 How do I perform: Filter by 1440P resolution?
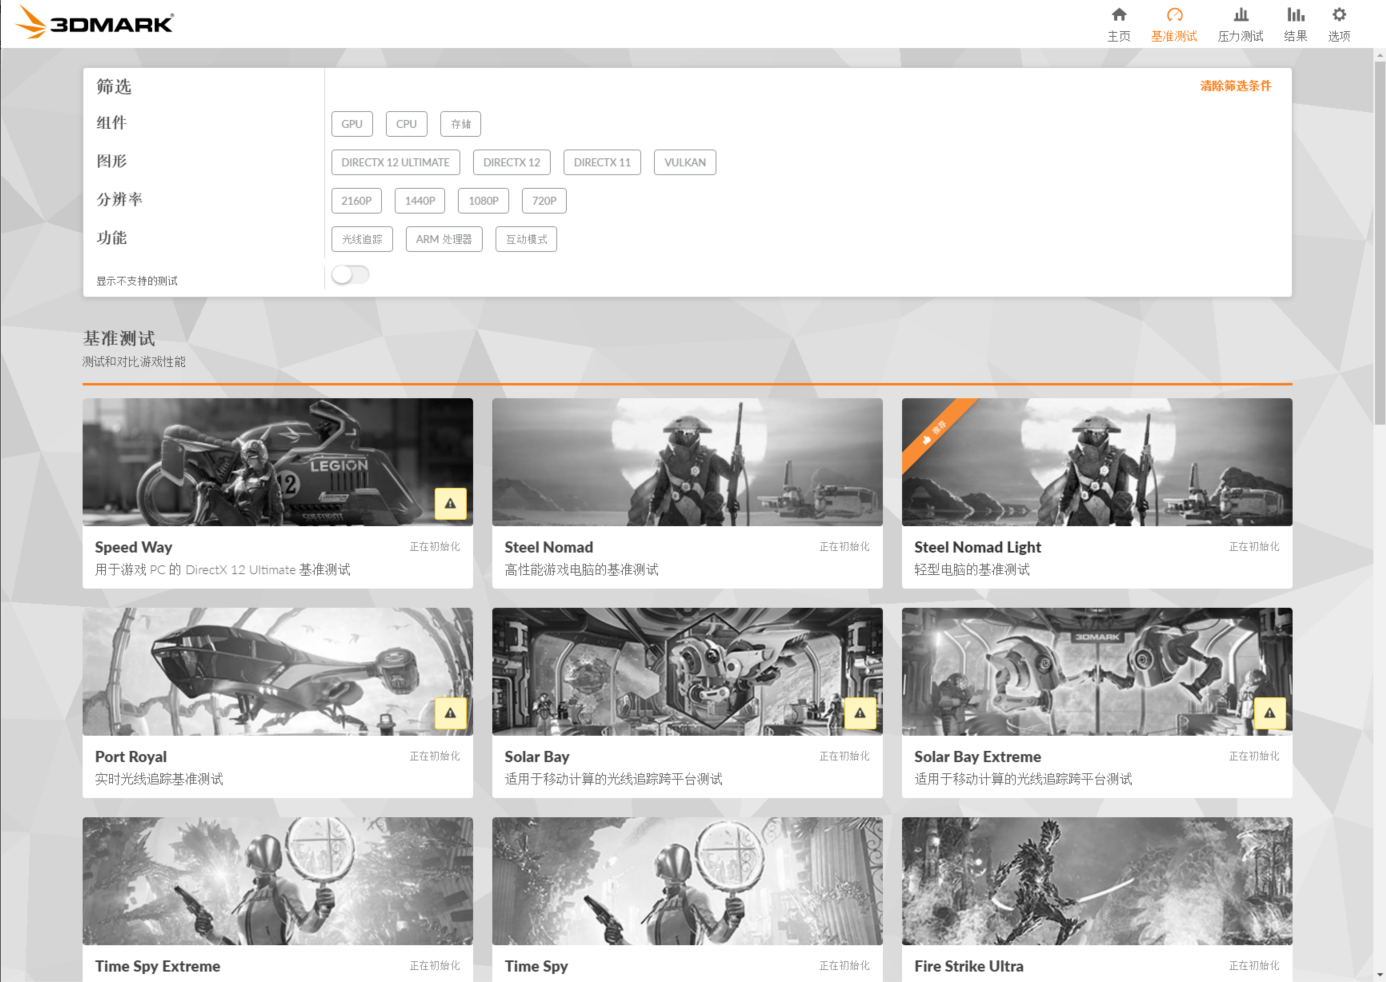(420, 201)
